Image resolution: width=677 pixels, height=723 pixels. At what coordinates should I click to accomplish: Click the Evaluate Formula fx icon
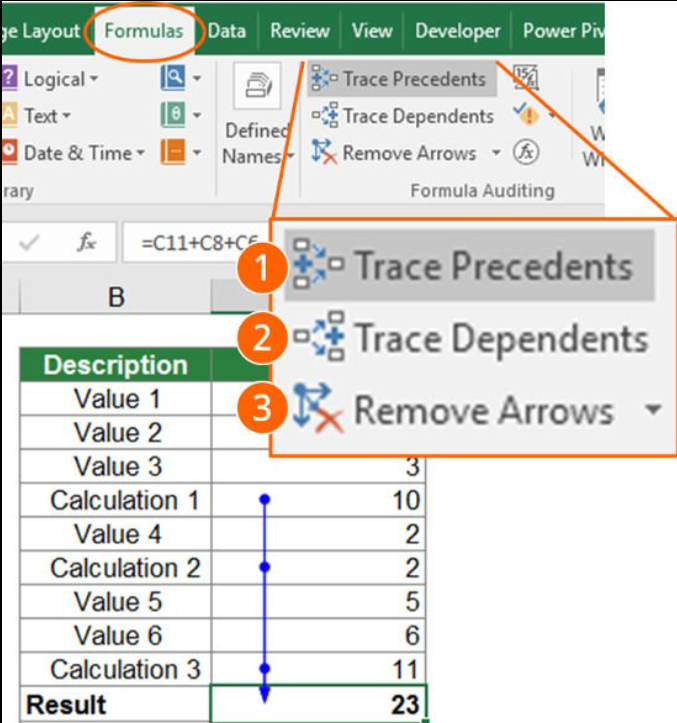526,152
